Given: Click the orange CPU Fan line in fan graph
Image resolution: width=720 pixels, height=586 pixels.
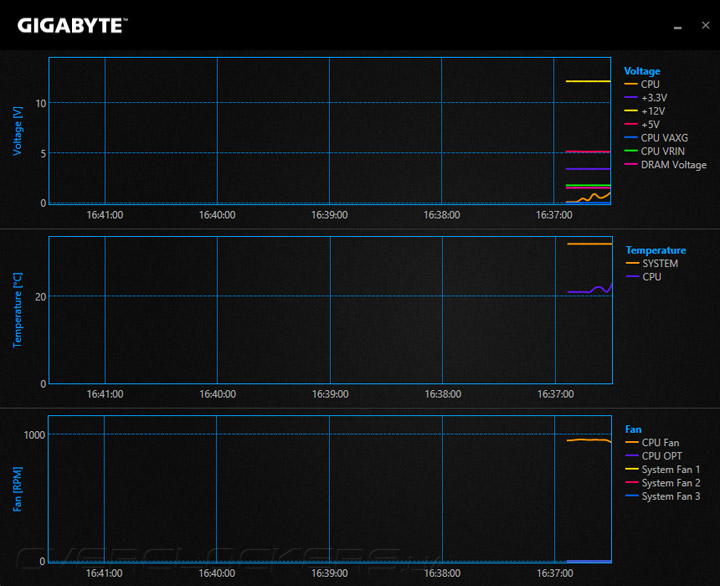Looking at the screenshot, I should (x=589, y=440).
